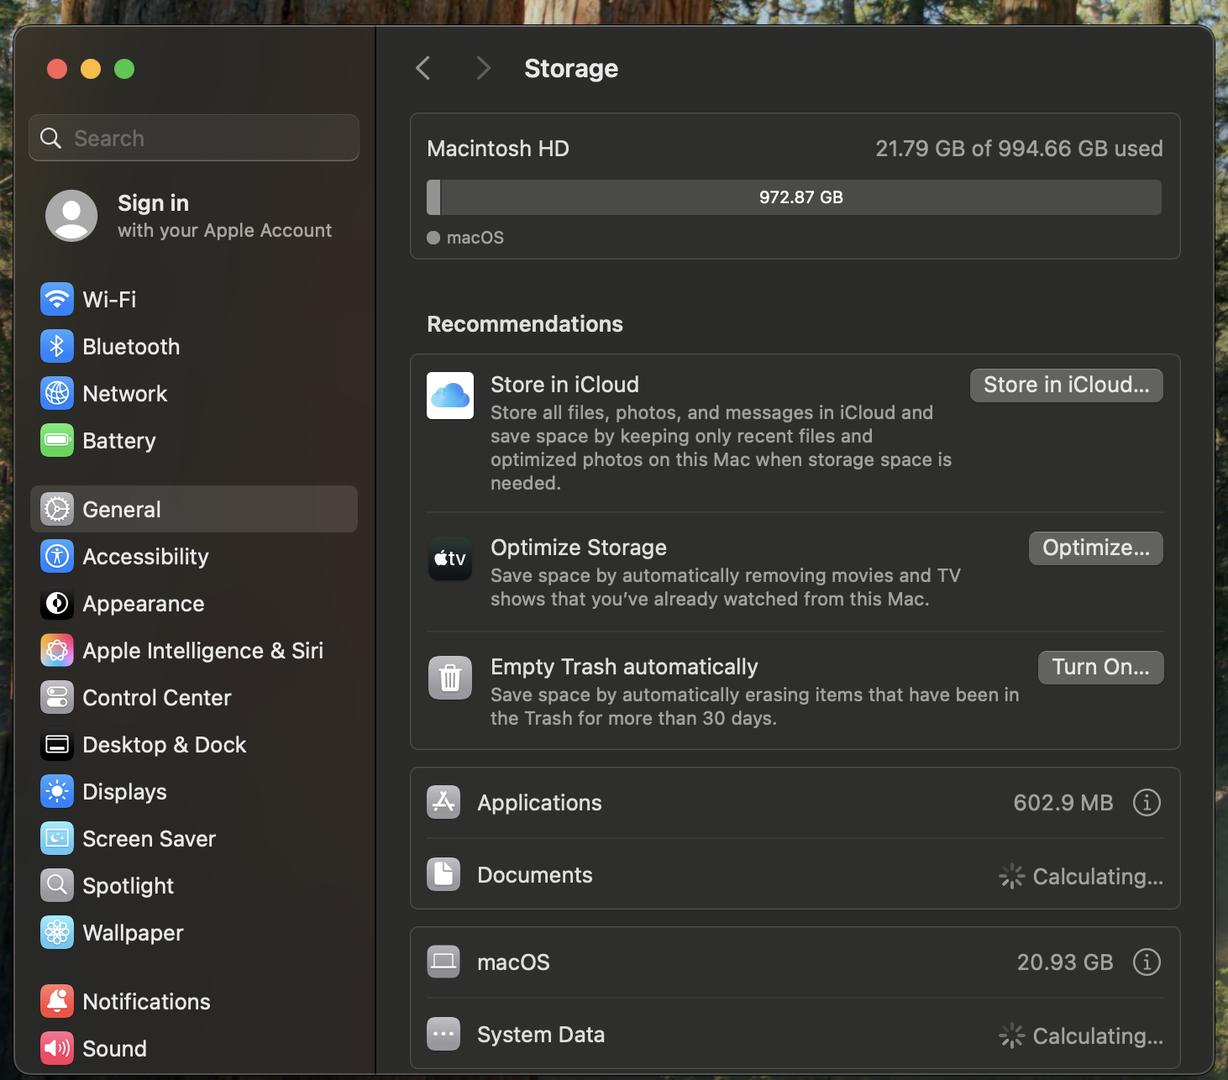Click the Notifications bell icon

pyautogui.click(x=57, y=1001)
